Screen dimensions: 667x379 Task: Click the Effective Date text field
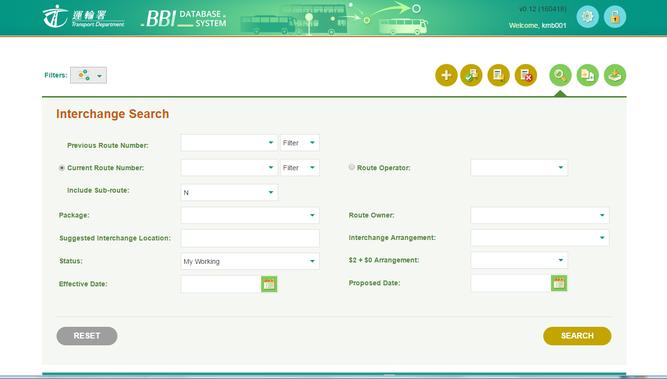click(x=221, y=284)
